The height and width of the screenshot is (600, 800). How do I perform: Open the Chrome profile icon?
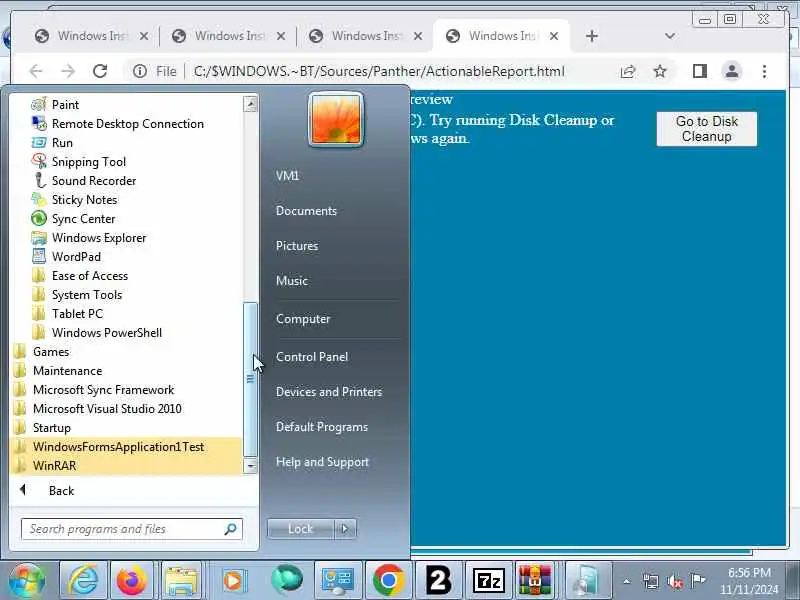click(x=732, y=71)
